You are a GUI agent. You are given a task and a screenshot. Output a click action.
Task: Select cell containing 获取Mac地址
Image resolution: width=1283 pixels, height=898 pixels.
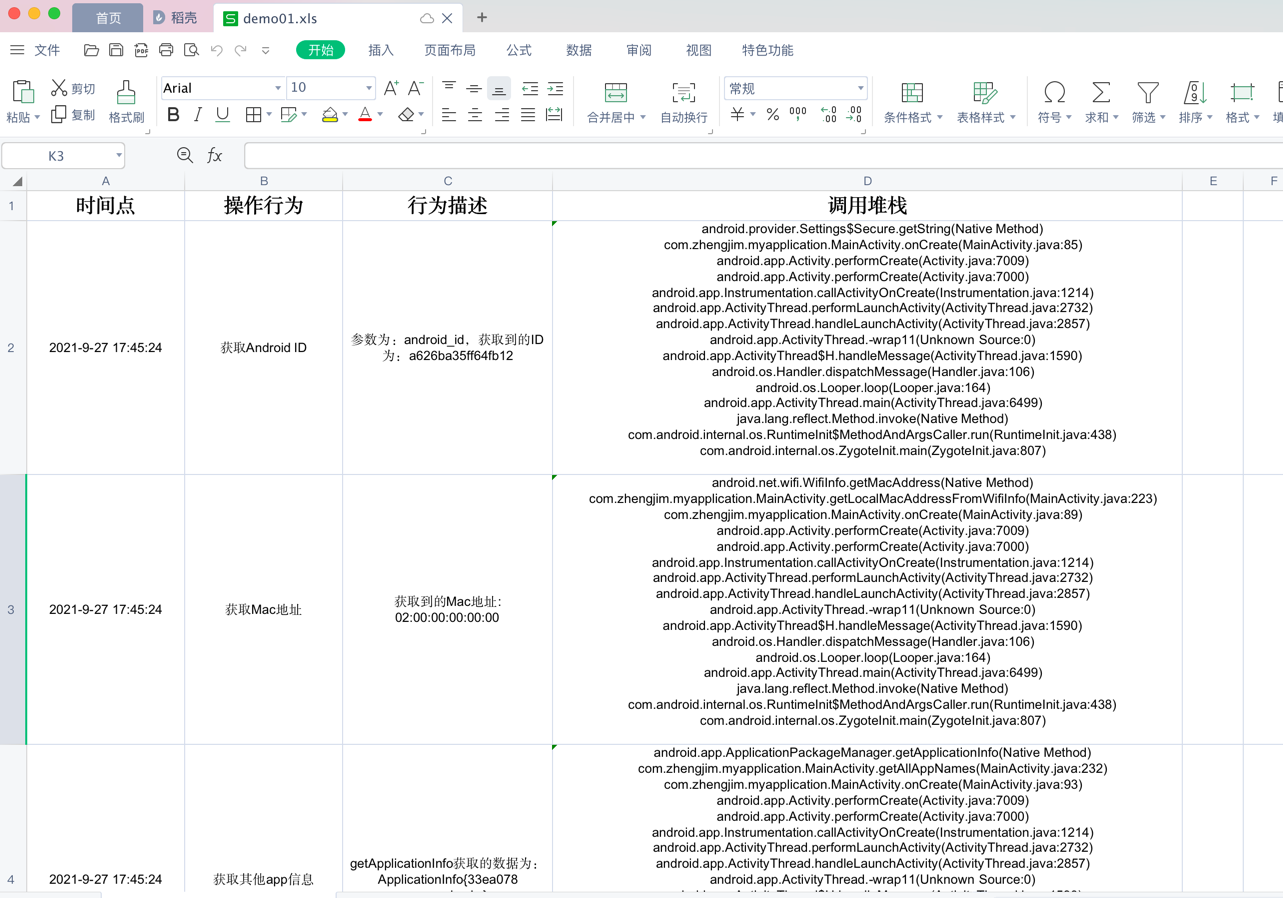264,610
